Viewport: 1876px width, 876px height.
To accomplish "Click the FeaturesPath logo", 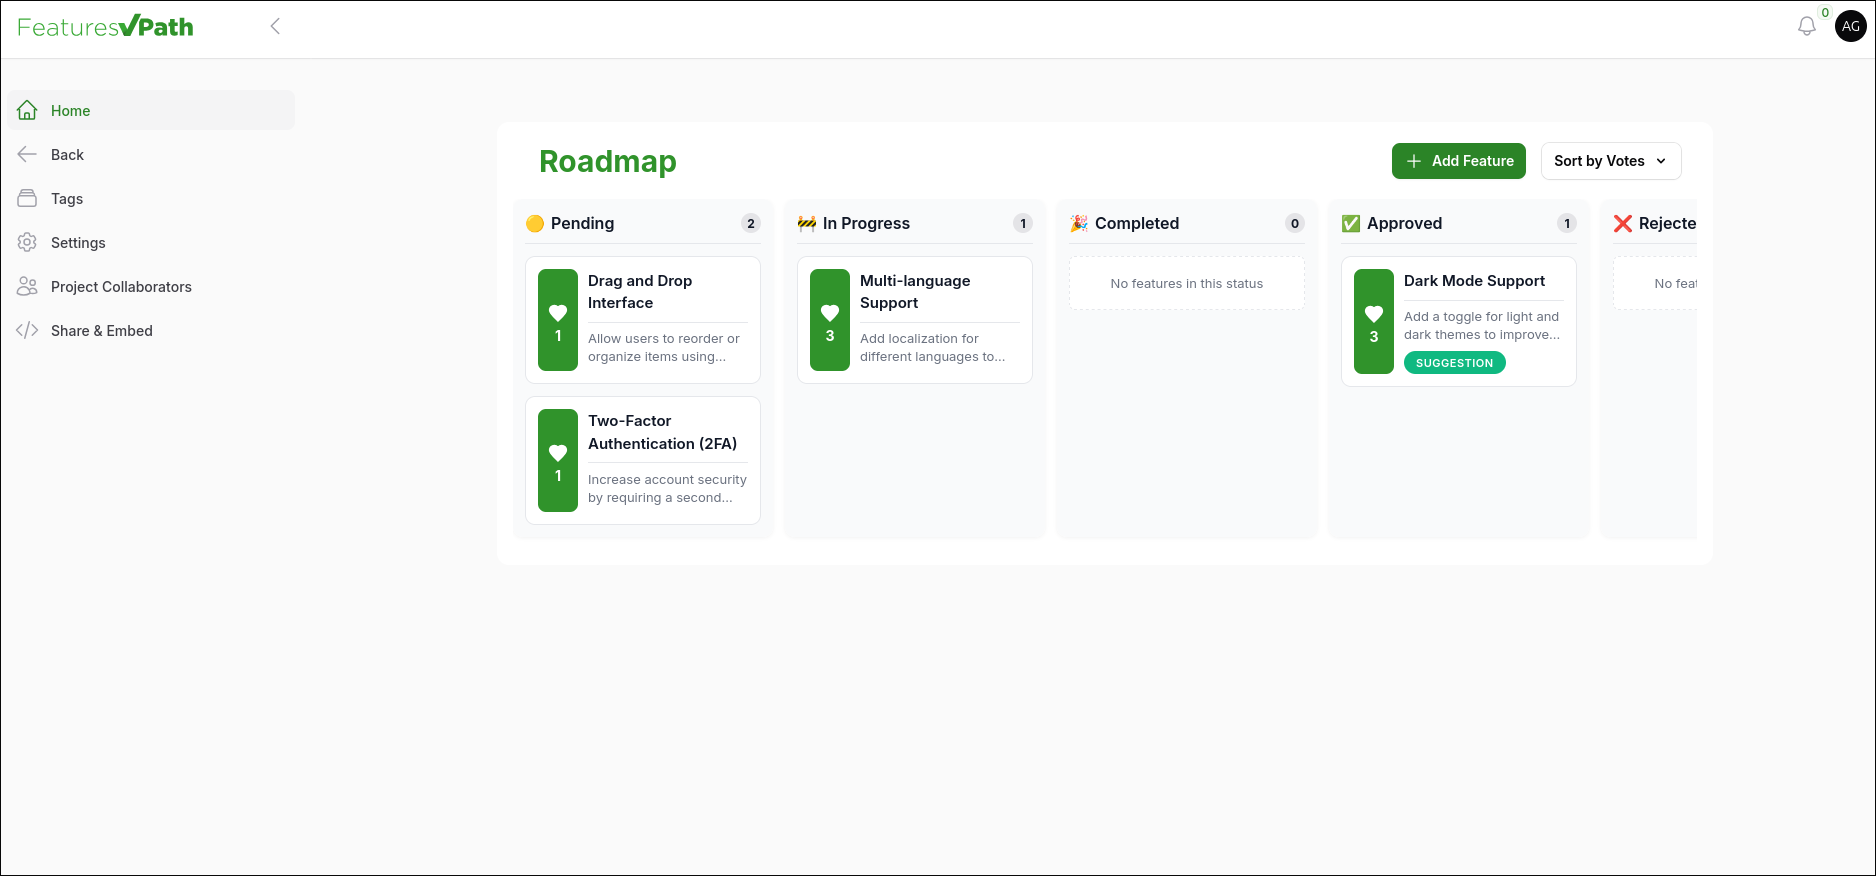I will coord(106,27).
